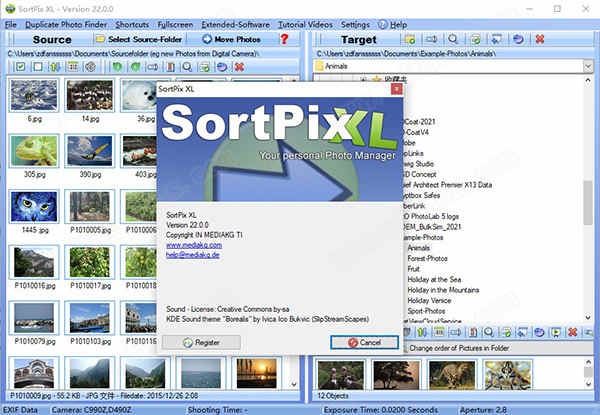The image size is (600, 415).
Task: Select the Holiday in the Mountains folder
Action: 443,290
